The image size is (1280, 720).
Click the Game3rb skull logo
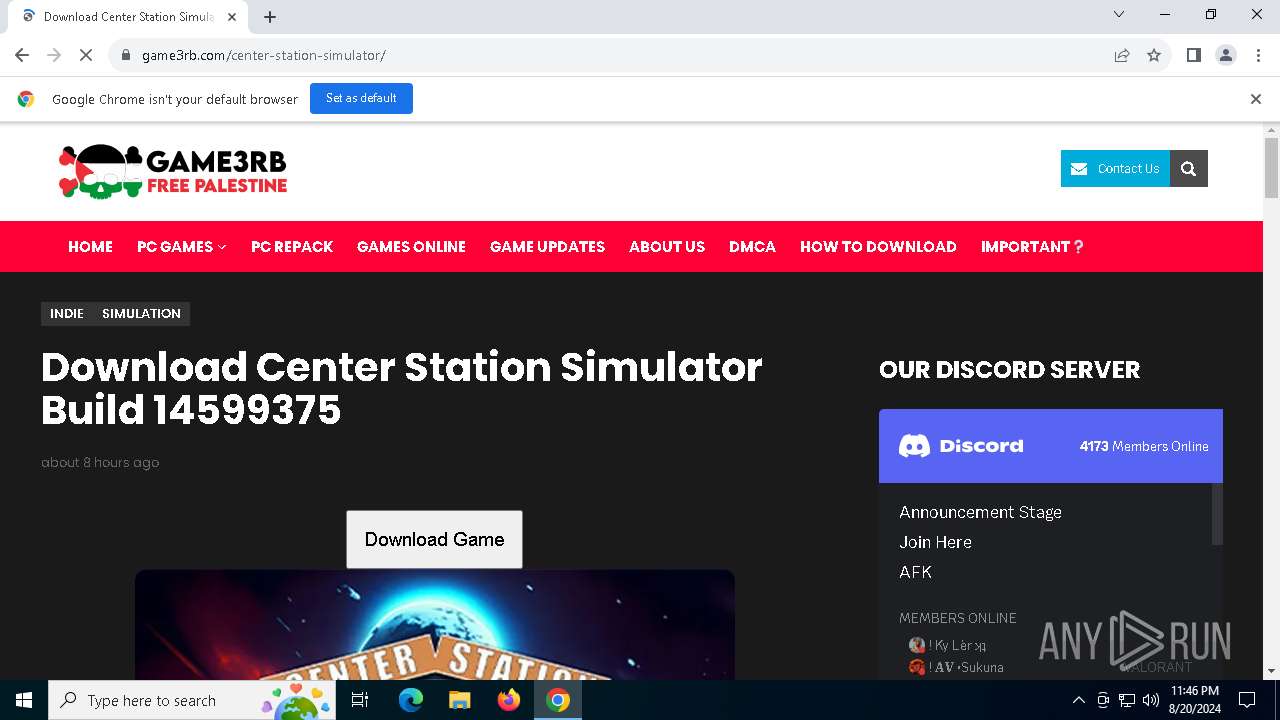tap(173, 171)
